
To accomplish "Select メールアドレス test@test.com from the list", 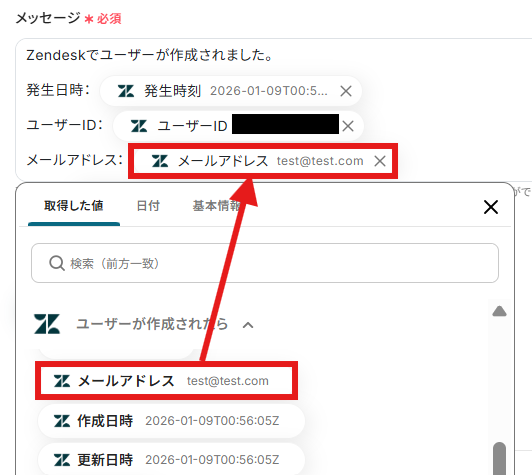I will [166, 381].
